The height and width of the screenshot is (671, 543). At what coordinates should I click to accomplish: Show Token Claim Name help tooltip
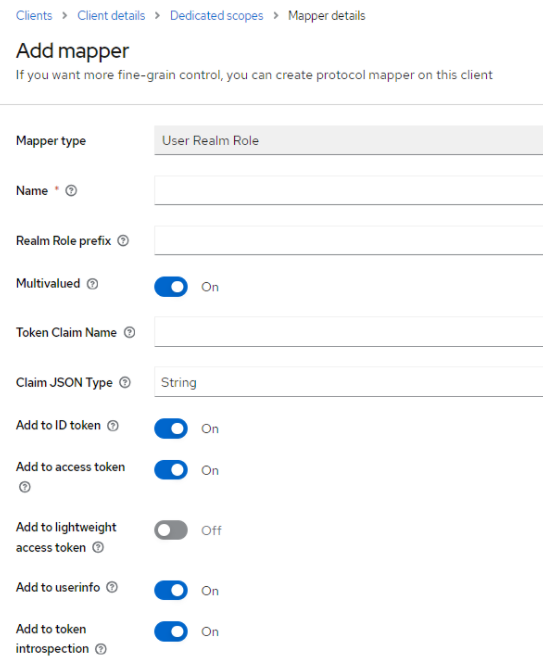(x=129, y=333)
